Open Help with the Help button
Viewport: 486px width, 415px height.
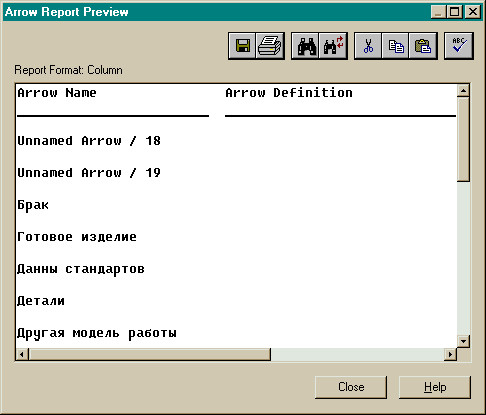[x=435, y=387]
